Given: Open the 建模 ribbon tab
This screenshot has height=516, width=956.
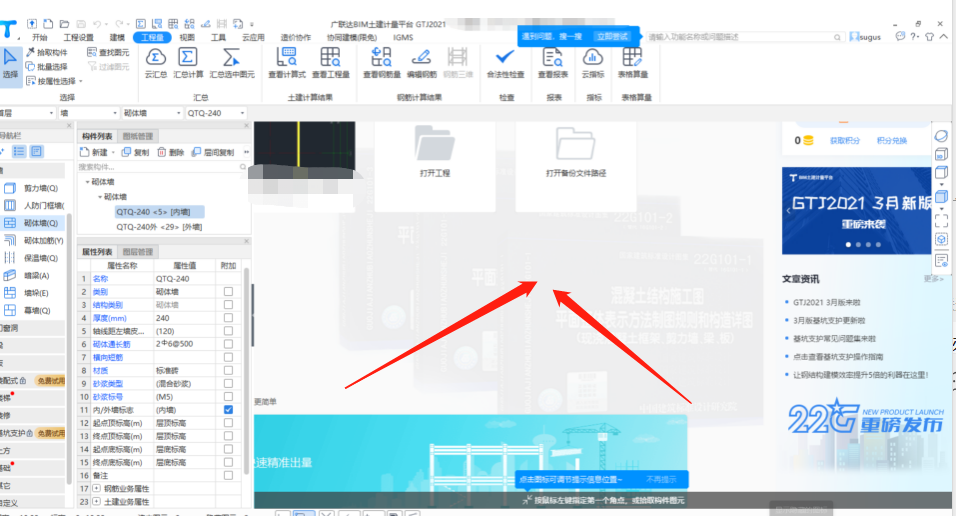Looking at the screenshot, I should click(x=117, y=37).
